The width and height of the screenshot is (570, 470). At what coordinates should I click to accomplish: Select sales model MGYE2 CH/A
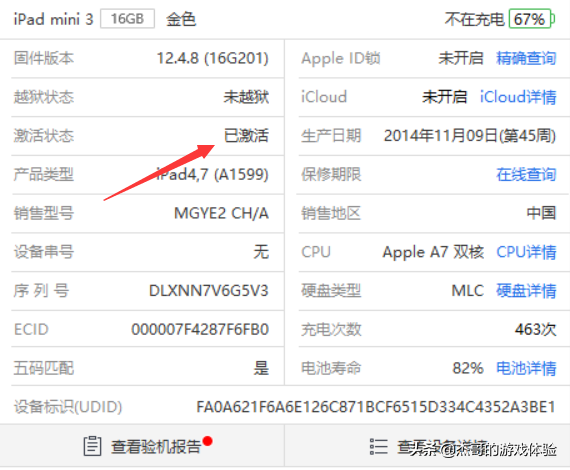(x=221, y=213)
